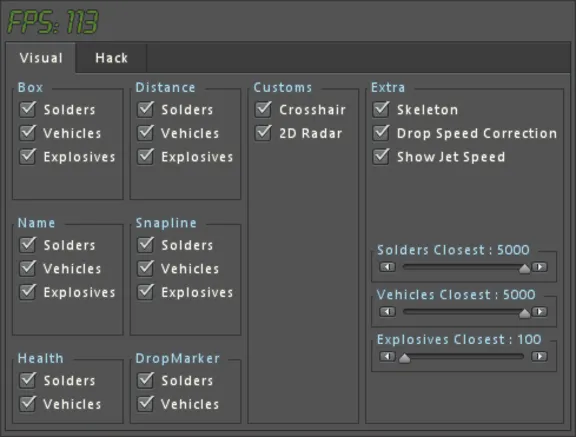Click left arrow of Solders Closest slider
The image size is (576, 437).
coord(387,267)
